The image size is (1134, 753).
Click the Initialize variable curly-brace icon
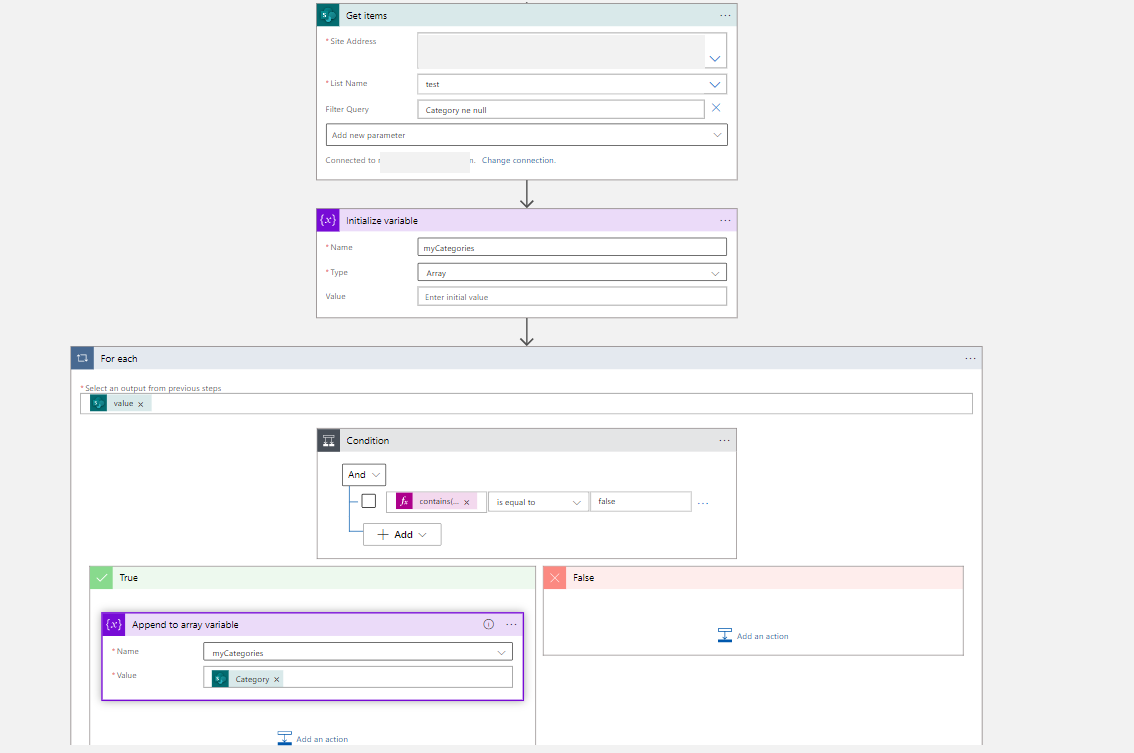(x=328, y=221)
